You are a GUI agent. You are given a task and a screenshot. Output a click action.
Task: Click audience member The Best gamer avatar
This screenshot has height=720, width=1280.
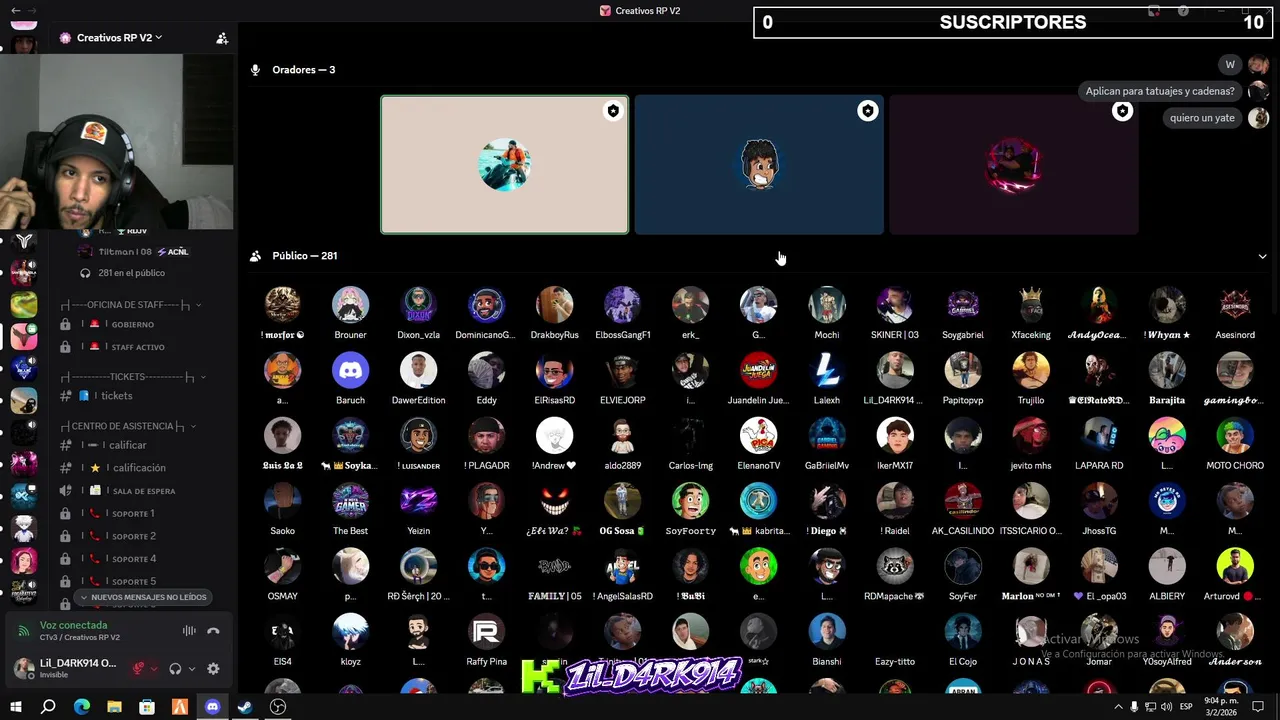(x=350, y=501)
